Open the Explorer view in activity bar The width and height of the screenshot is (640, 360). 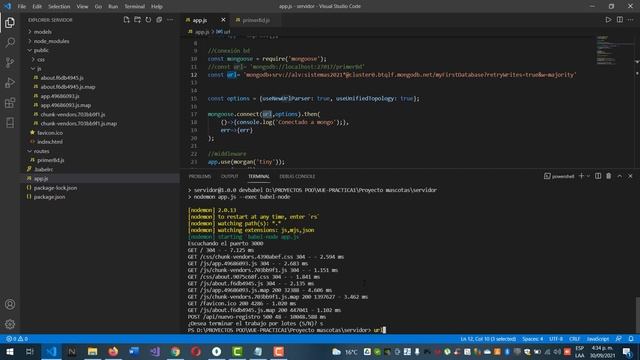point(10,22)
